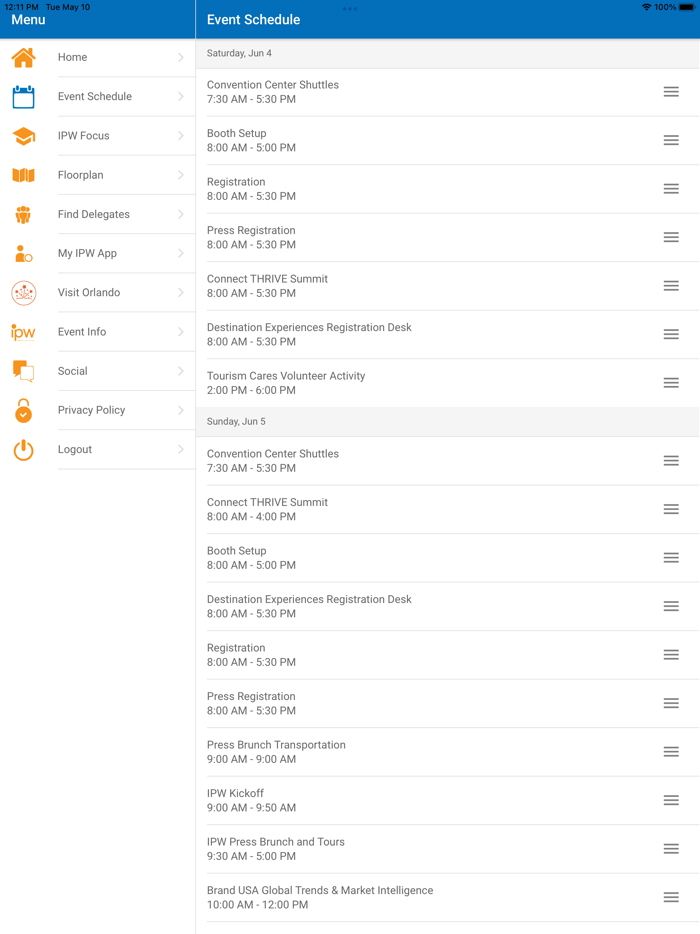Click the Privacy Policy lock icon
This screenshot has height=934, width=700.
(23, 410)
